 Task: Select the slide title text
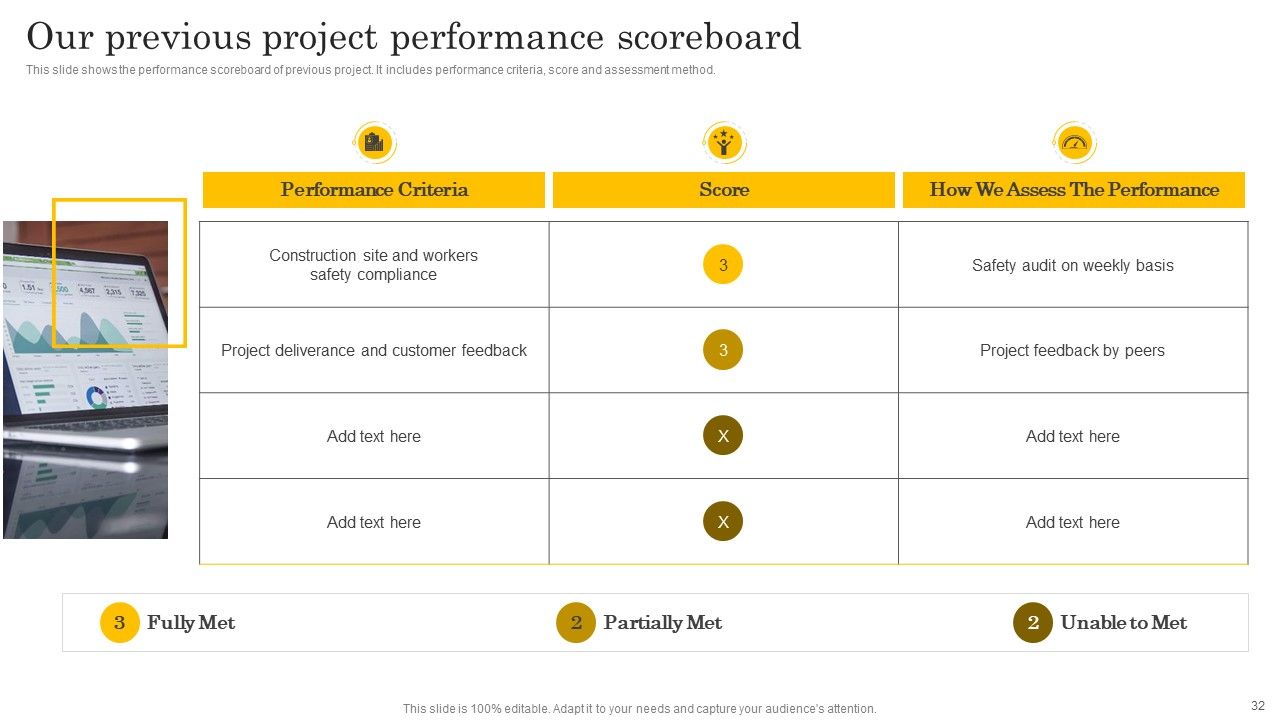click(414, 37)
